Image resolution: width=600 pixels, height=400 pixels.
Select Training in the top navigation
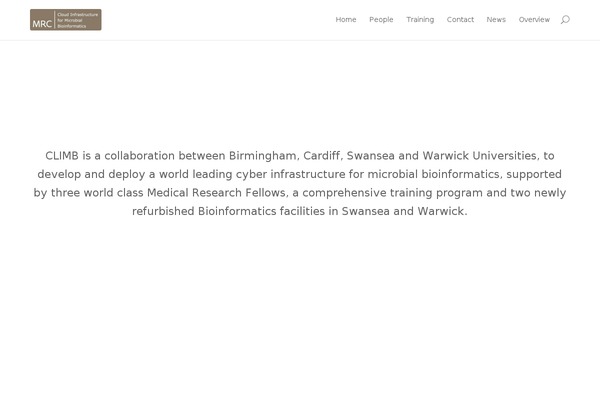(420, 20)
